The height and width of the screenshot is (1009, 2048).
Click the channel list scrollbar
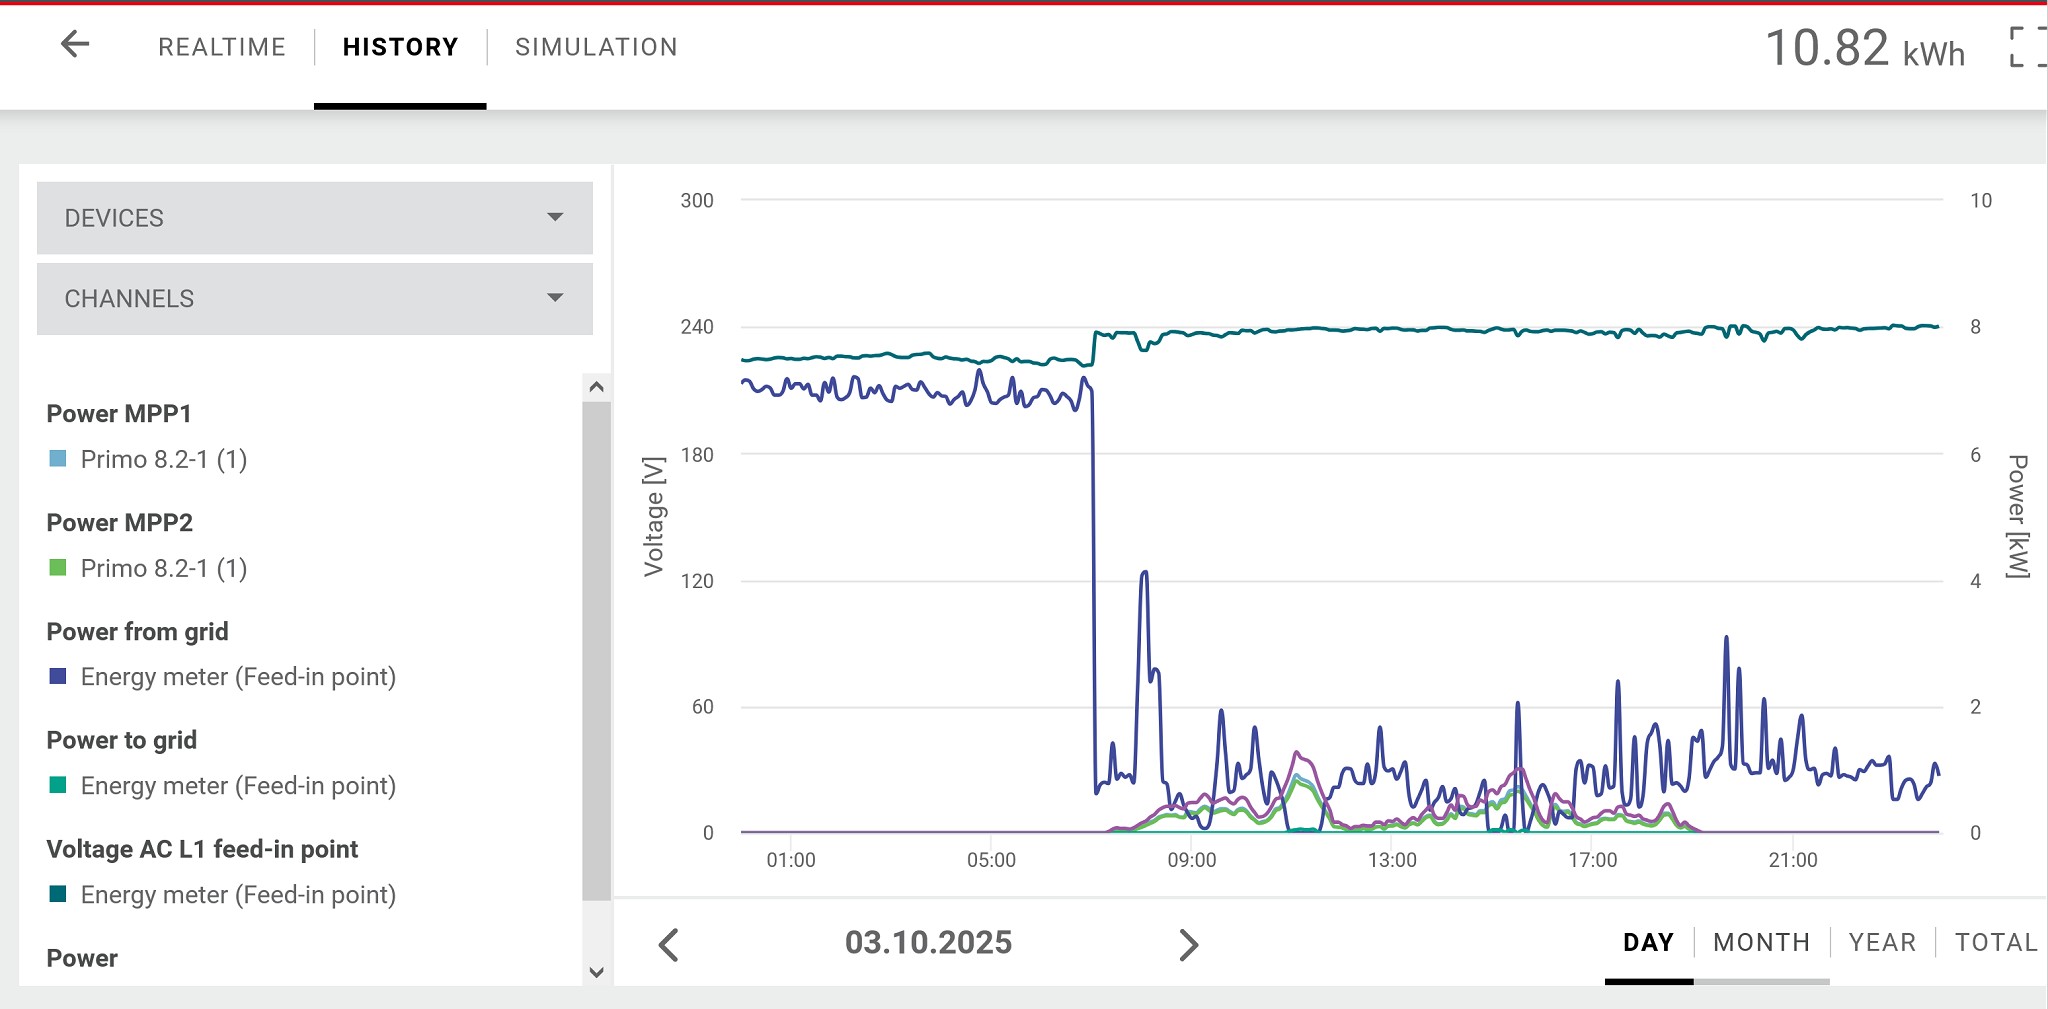pos(596,650)
